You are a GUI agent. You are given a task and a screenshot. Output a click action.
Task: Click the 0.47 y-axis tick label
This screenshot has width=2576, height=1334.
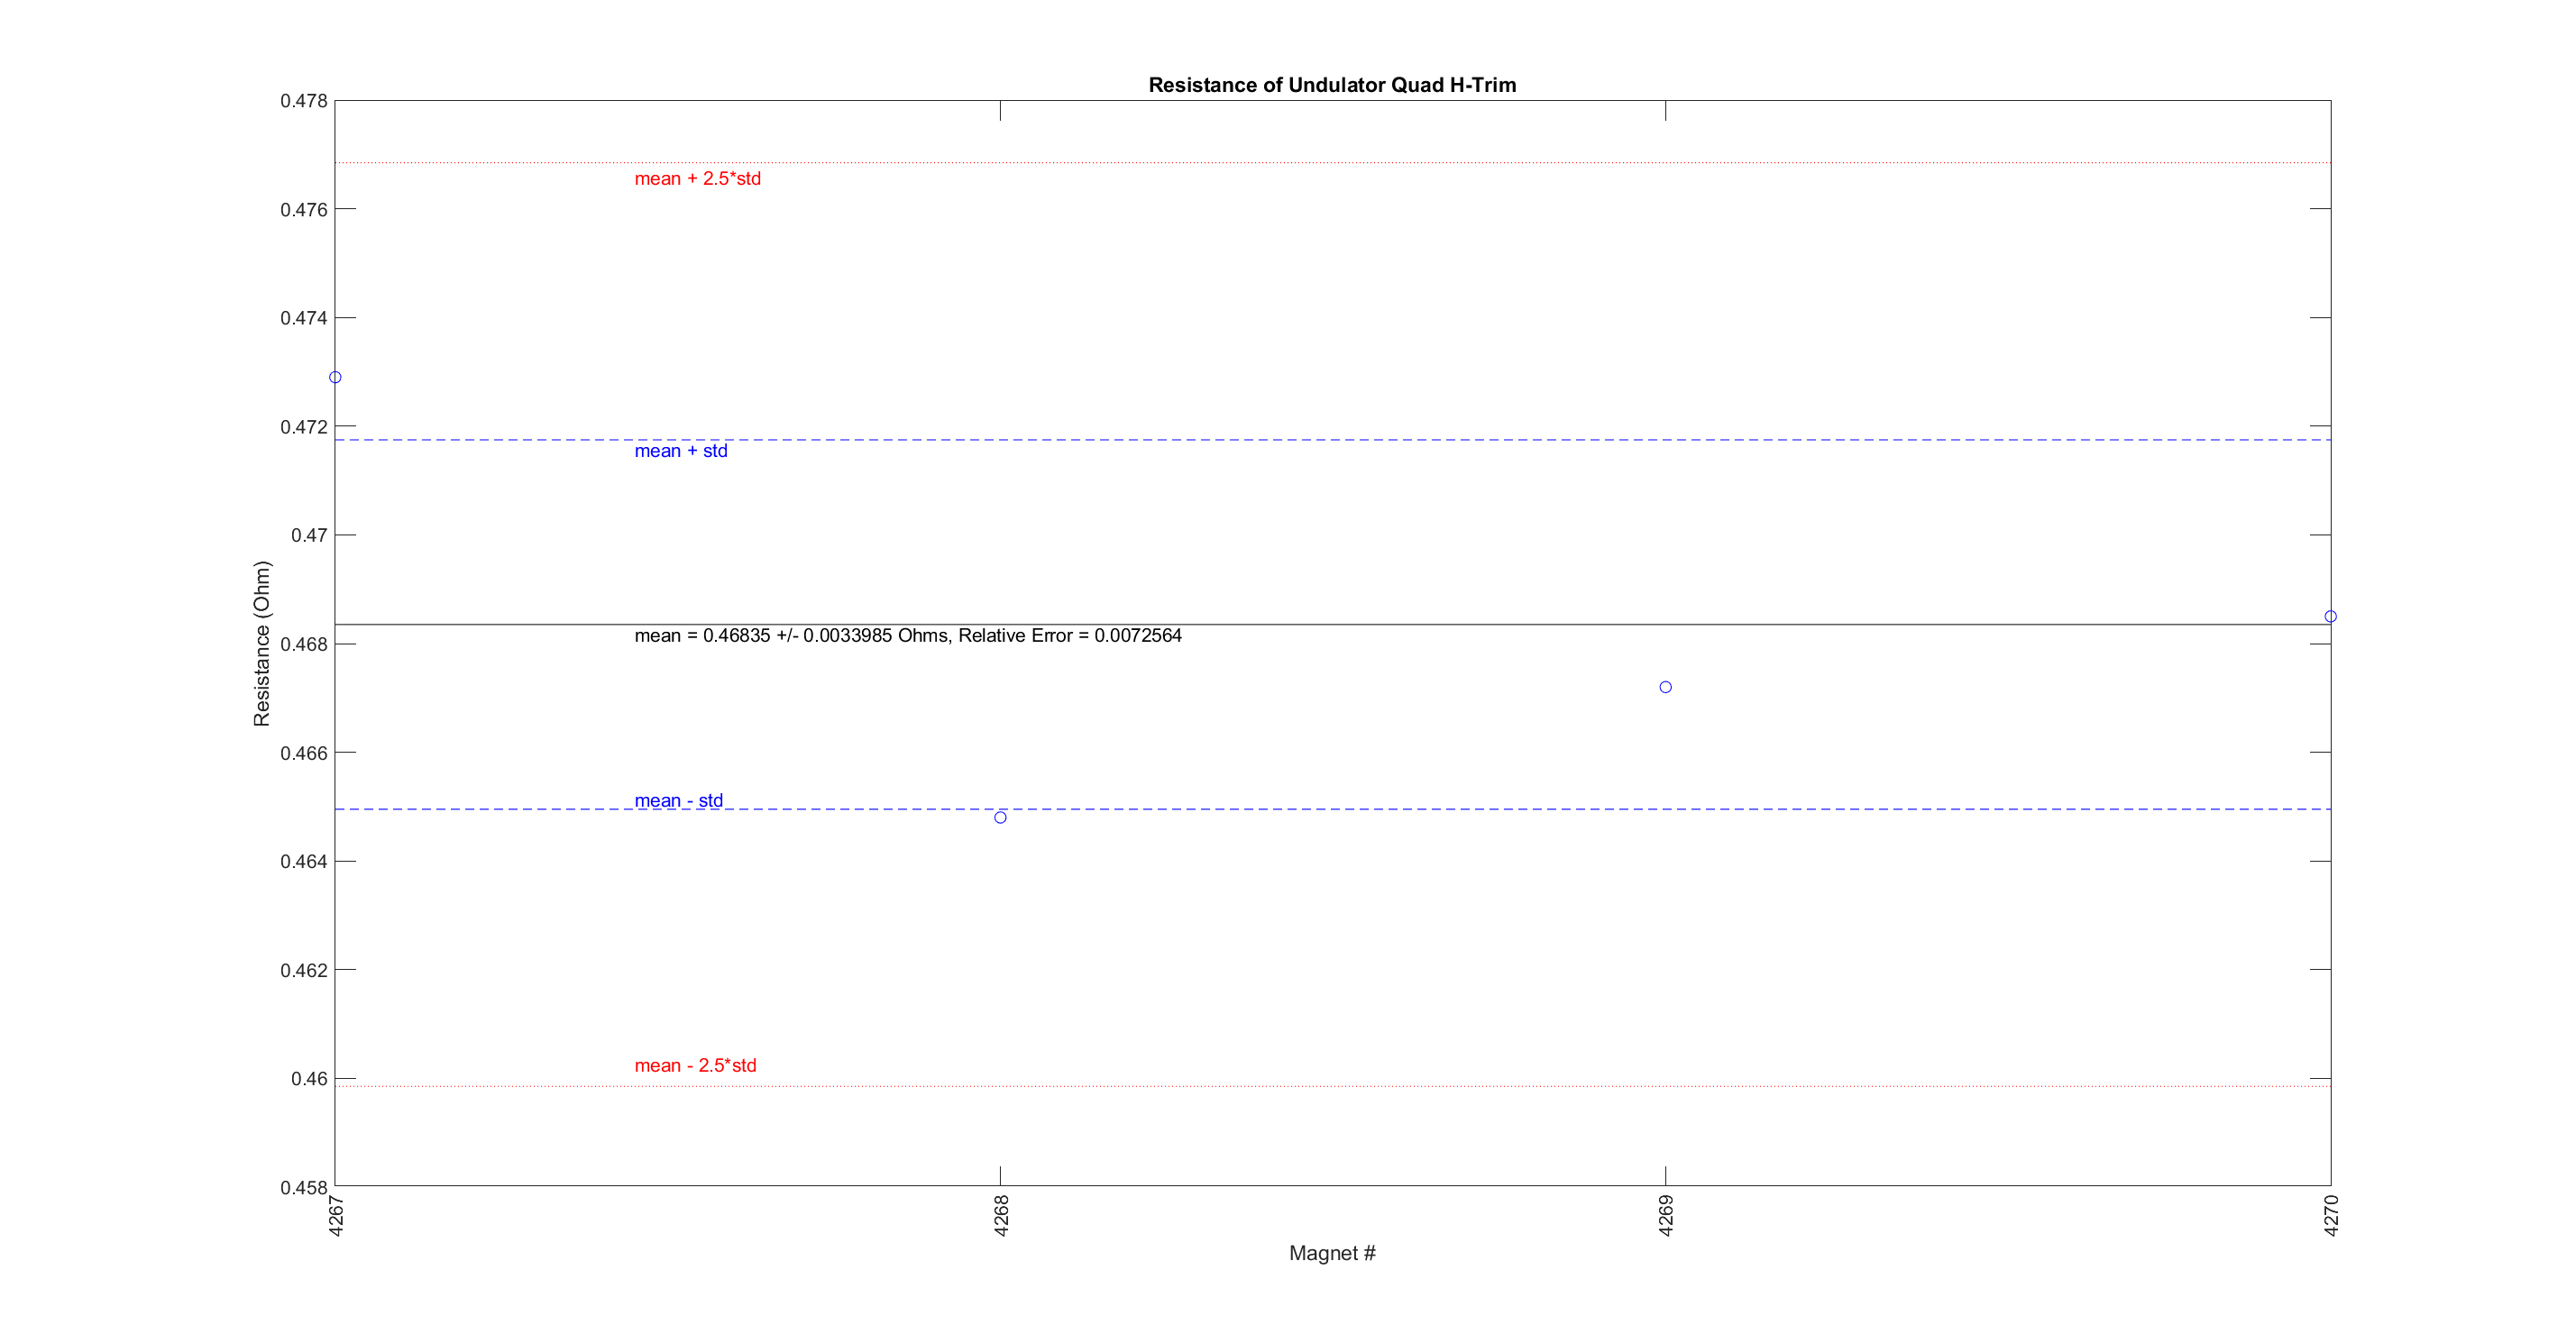(308, 535)
